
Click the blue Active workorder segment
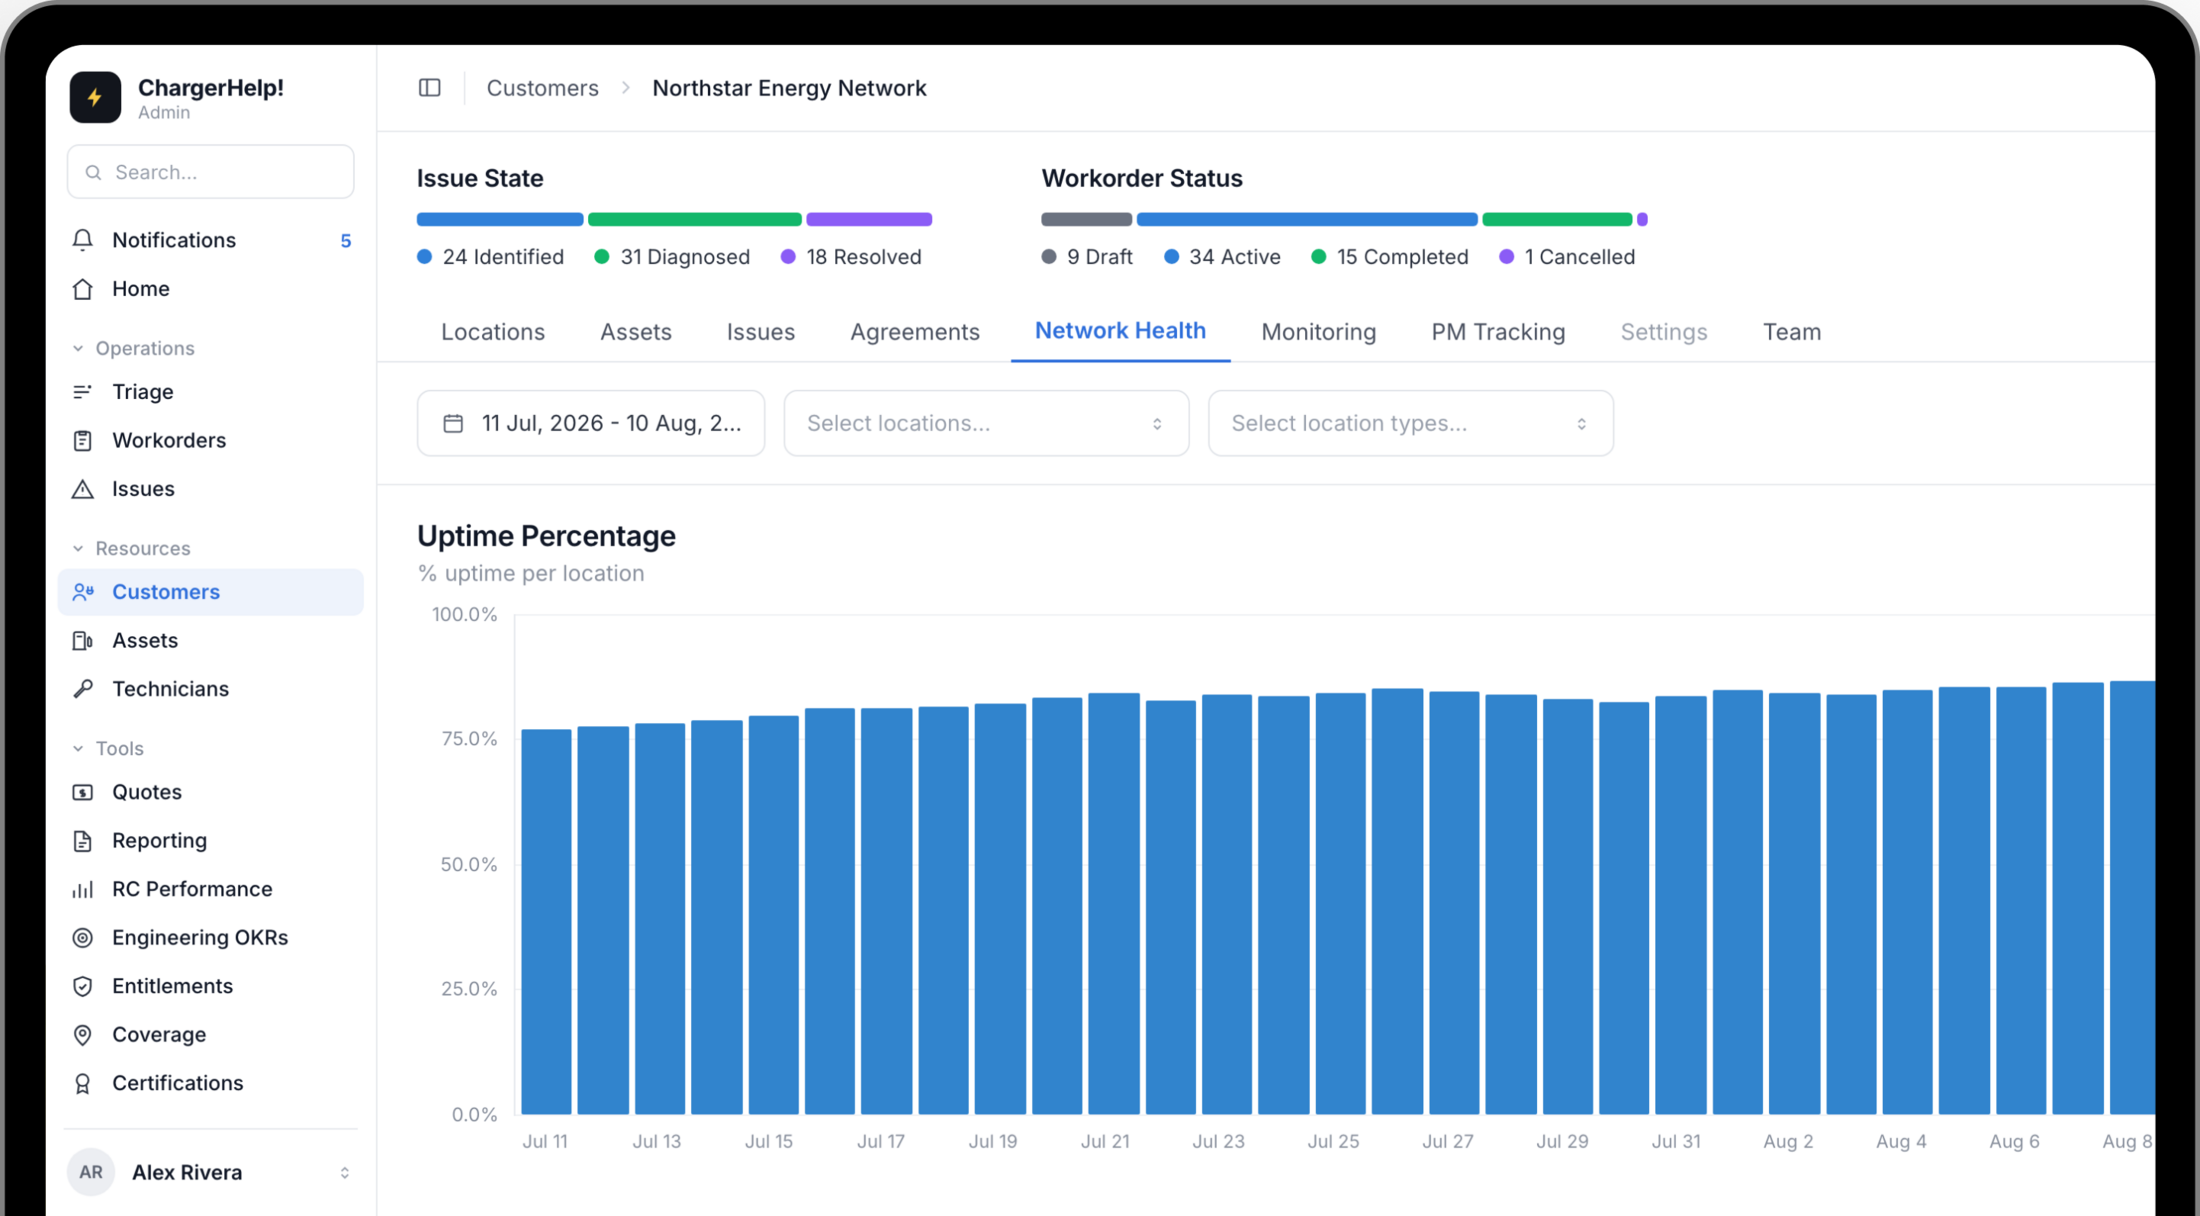point(1307,219)
